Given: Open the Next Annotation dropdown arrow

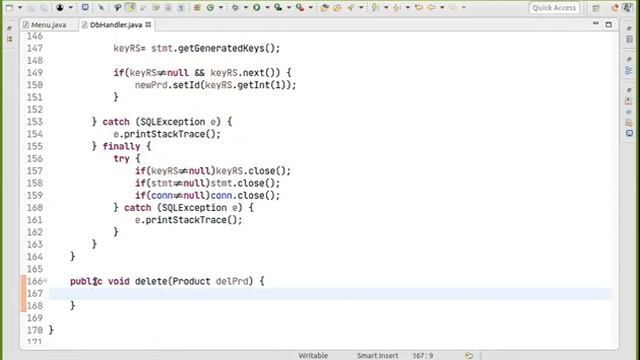Looking at the screenshot, I should pyautogui.click(x=386, y=8).
